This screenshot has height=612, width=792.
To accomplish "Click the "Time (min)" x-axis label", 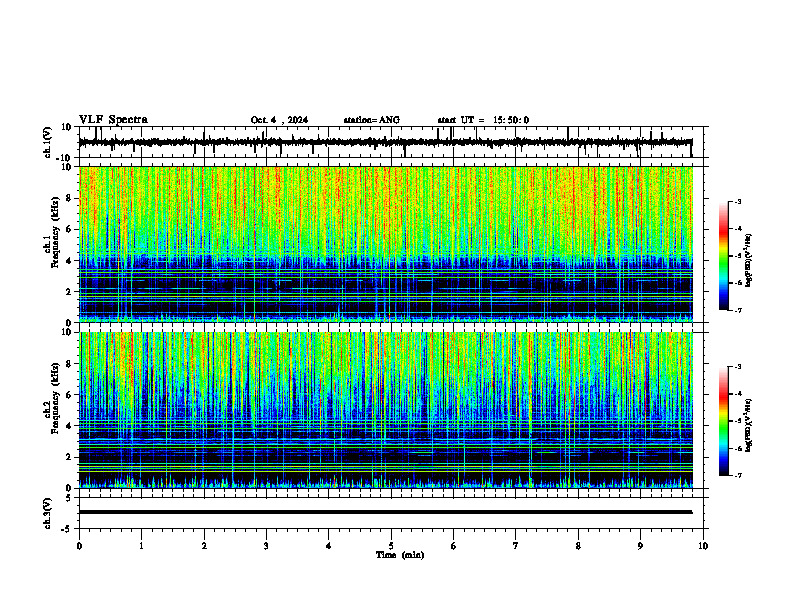I will 400,555.
